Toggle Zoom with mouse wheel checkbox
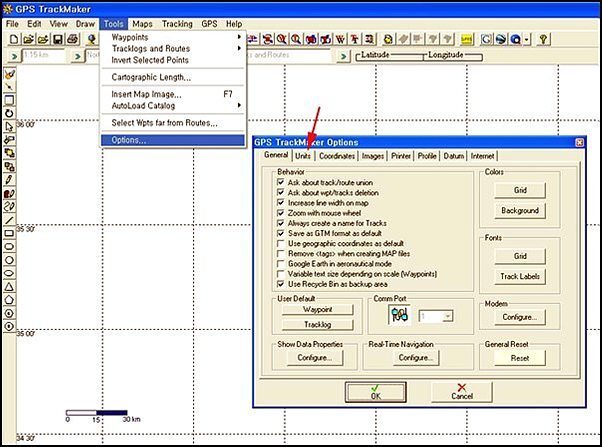The height and width of the screenshot is (447, 602). tap(281, 212)
